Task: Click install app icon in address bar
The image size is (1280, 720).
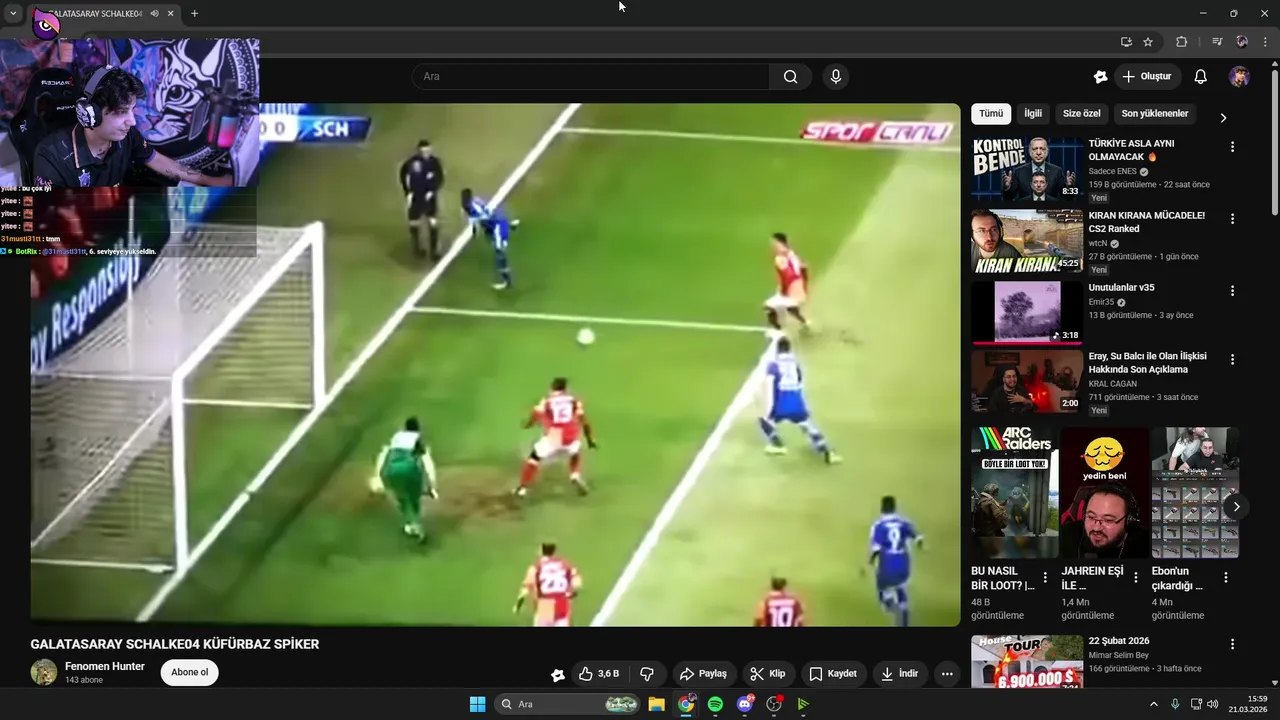Action: [x=1126, y=42]
